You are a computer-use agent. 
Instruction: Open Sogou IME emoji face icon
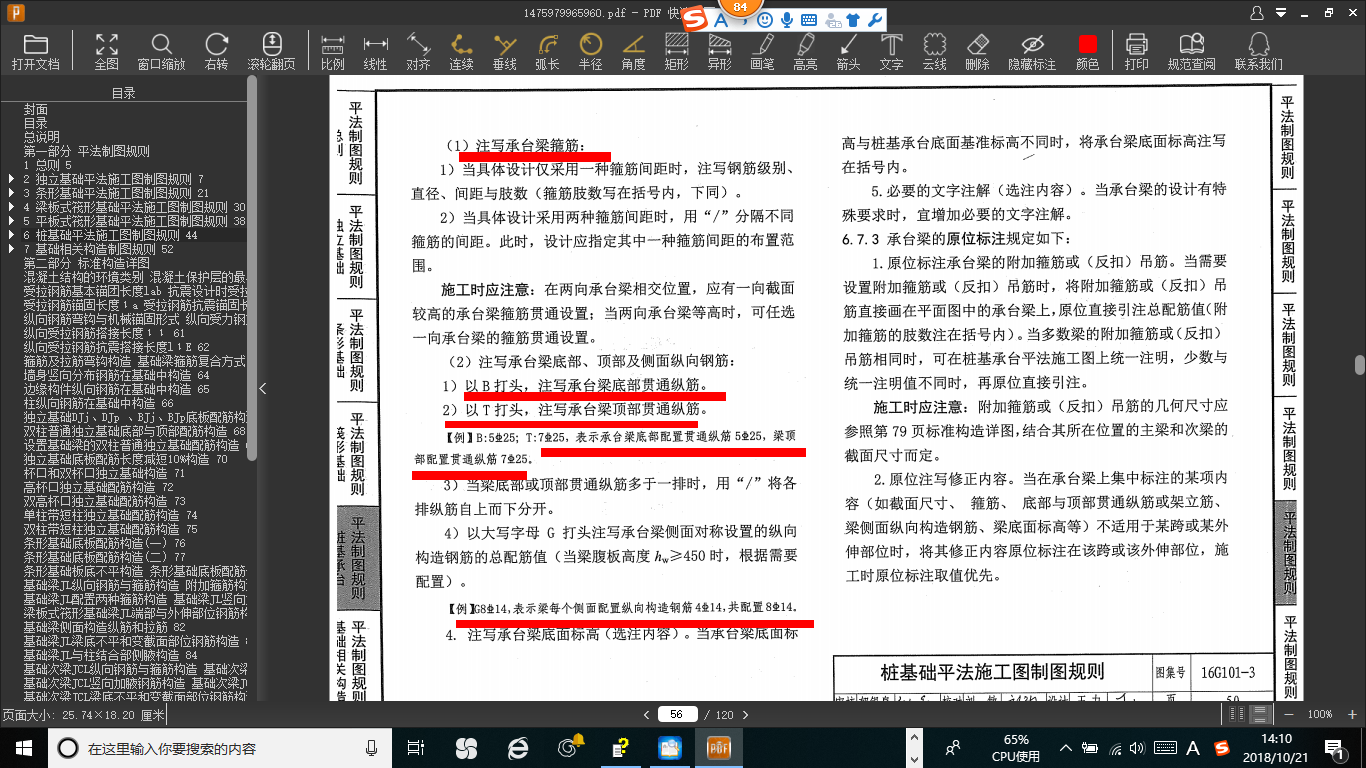point(765,19)
